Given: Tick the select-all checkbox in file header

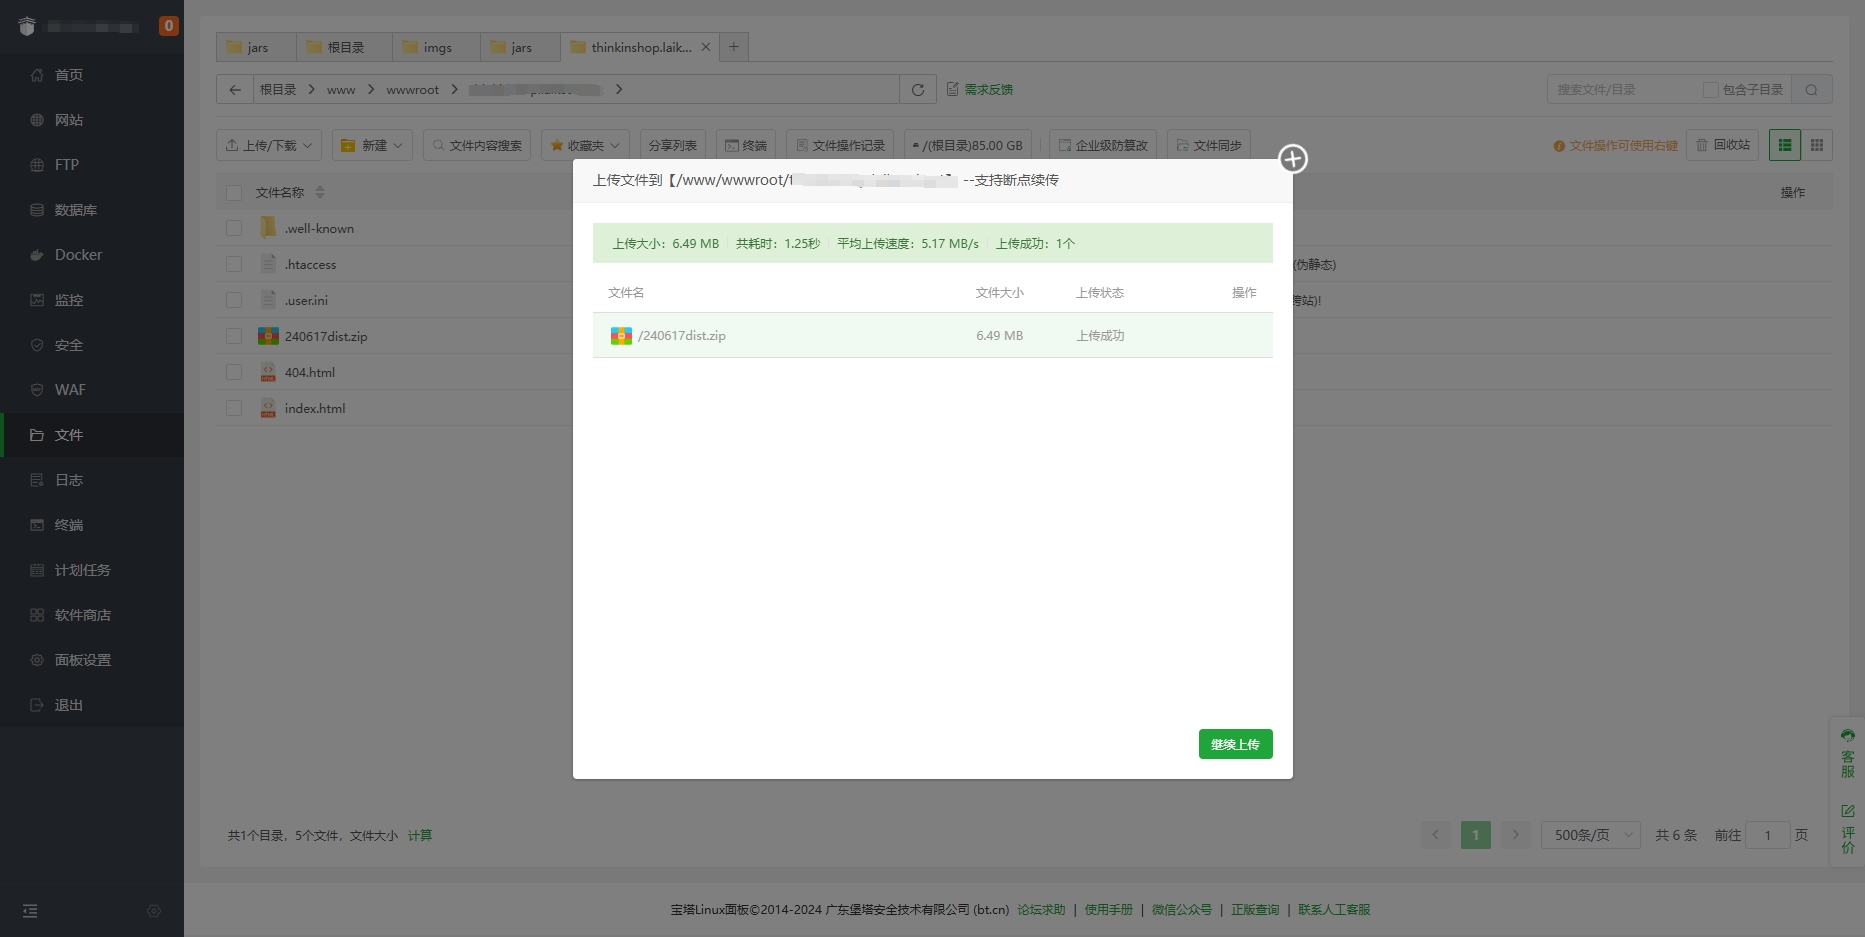Looking at the screenshot, I should [234, 192].
